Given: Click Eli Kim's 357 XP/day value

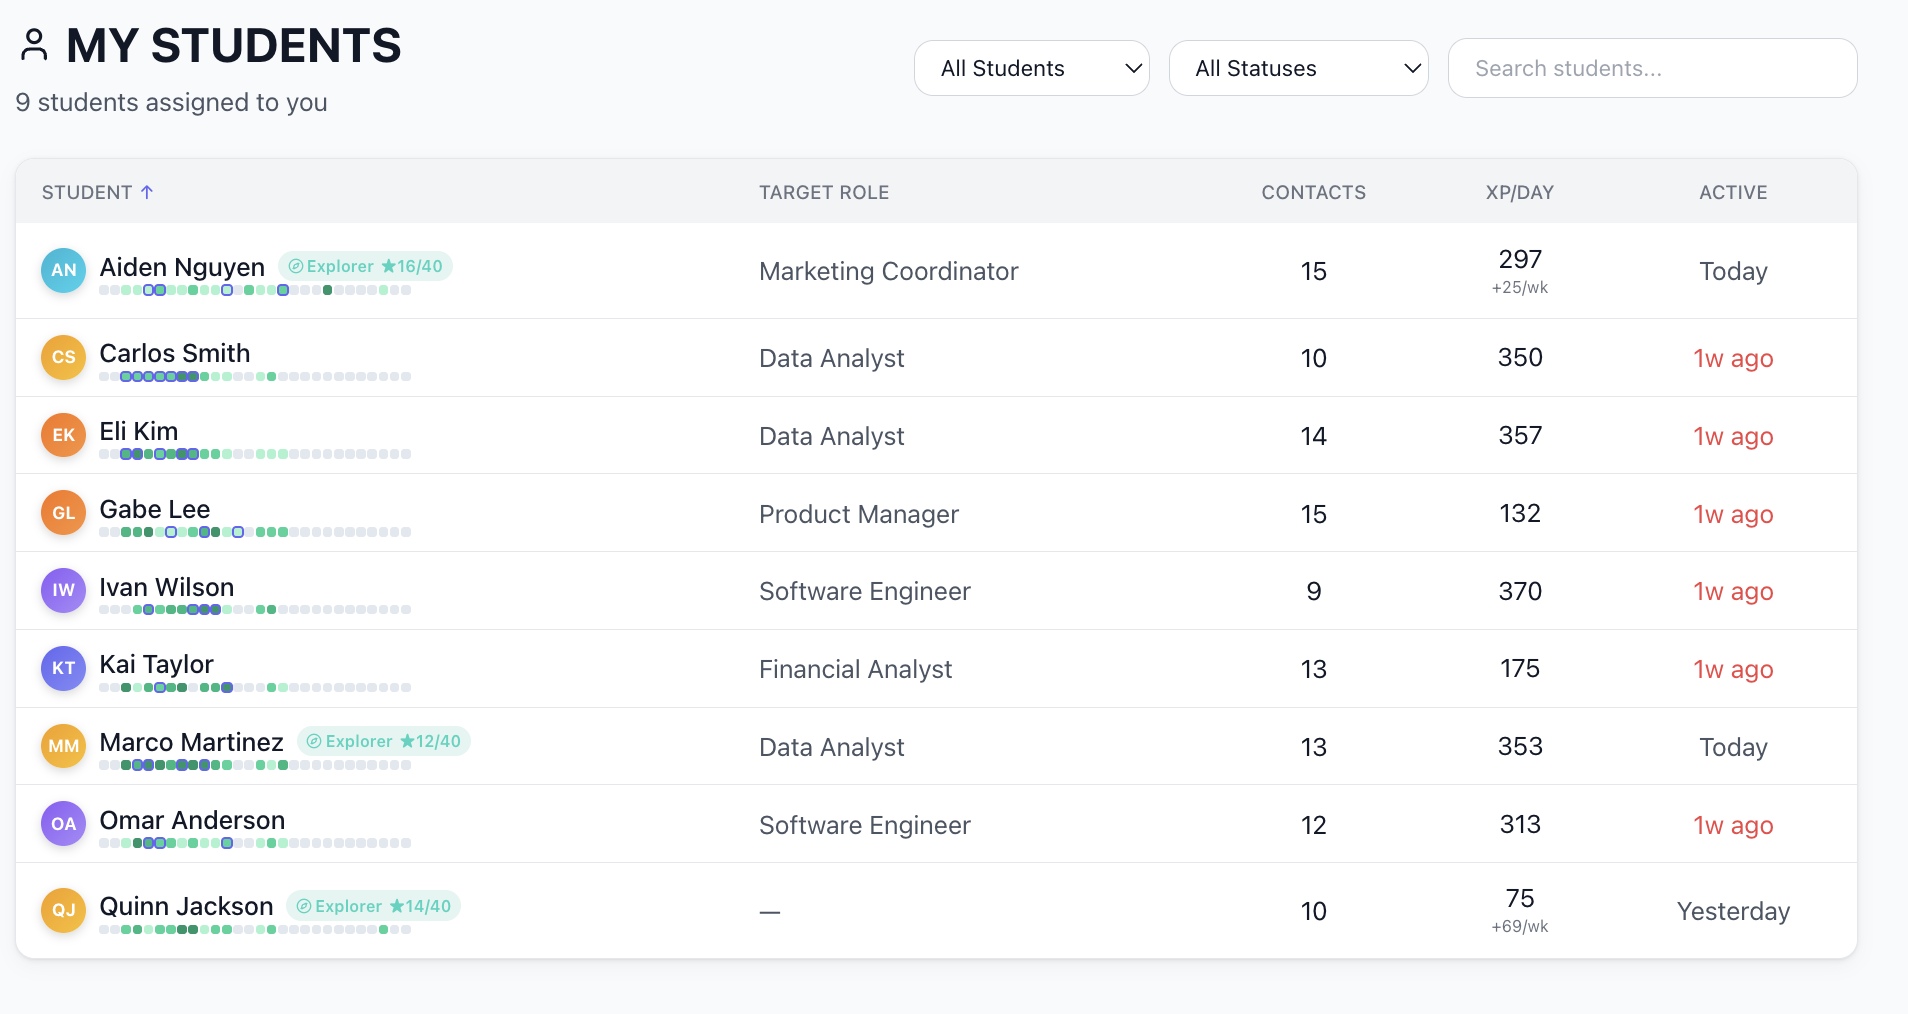Looking at the screenshot, I should click(1520, 435).
